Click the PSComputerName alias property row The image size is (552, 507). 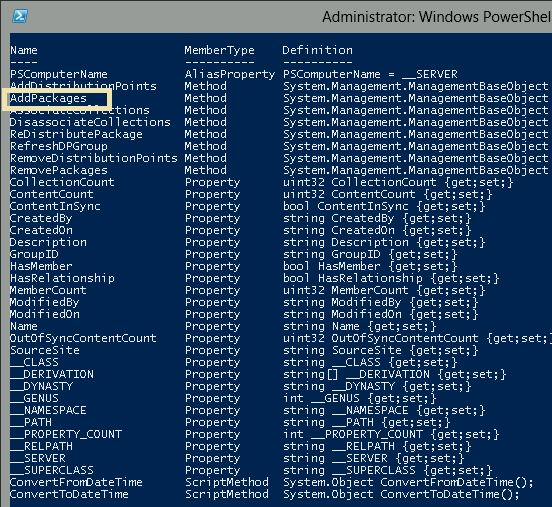pos(234,74)
